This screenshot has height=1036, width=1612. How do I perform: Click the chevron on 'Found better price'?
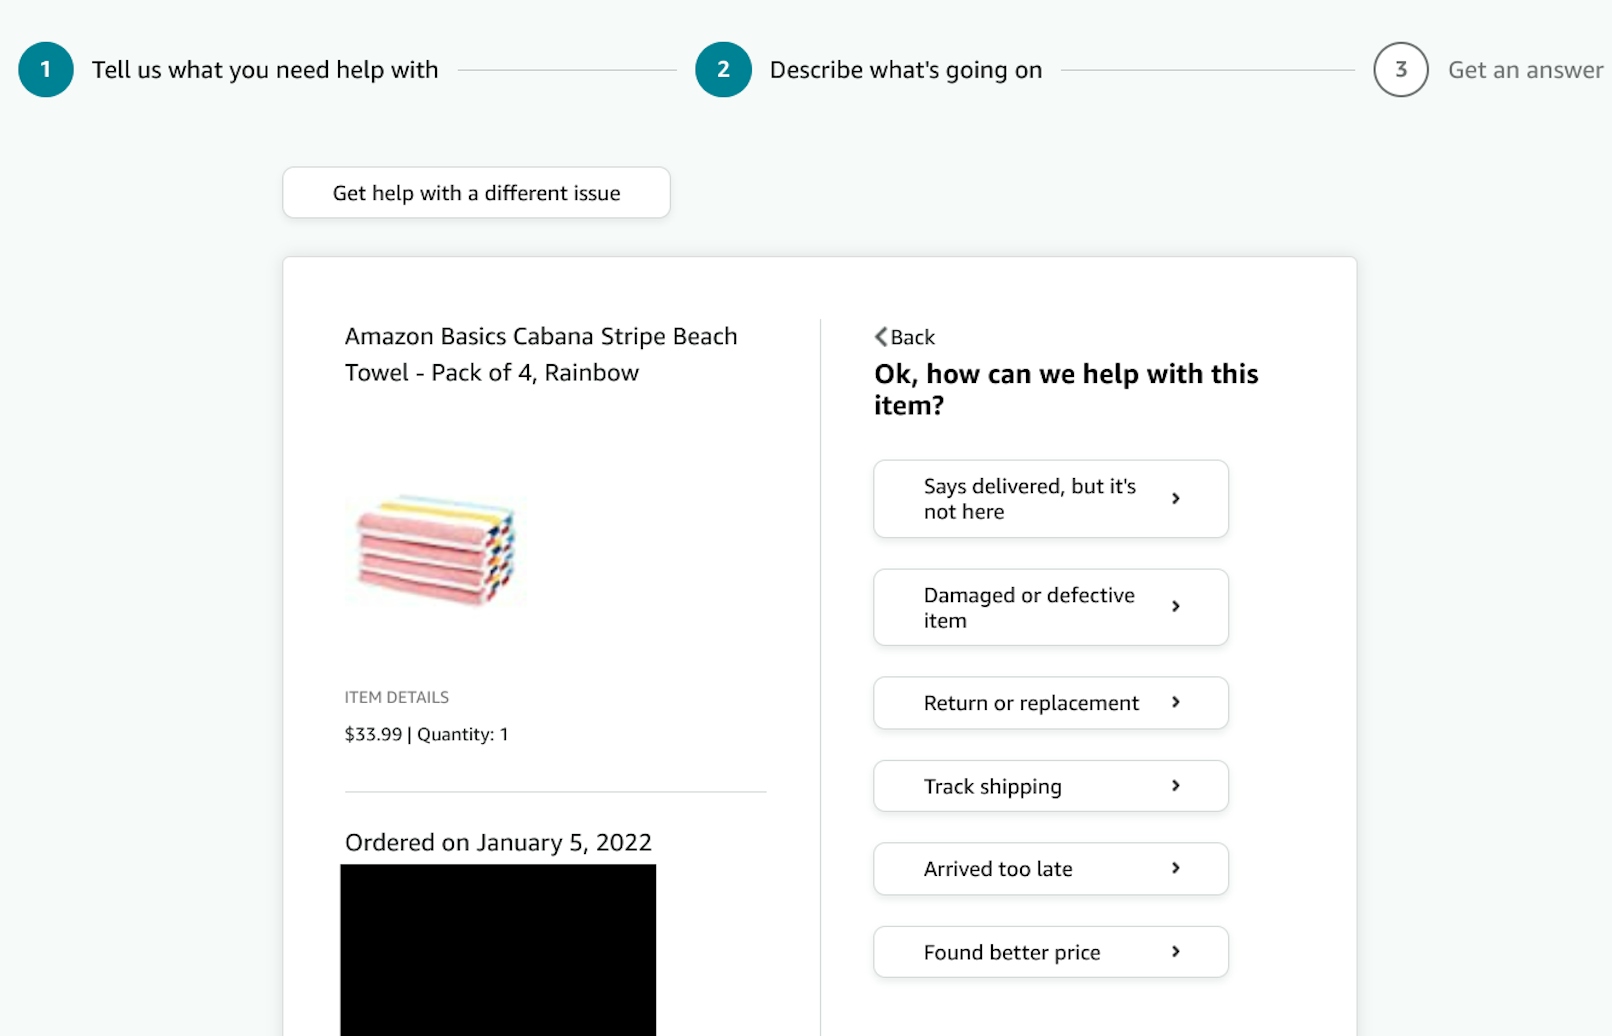1178,952
